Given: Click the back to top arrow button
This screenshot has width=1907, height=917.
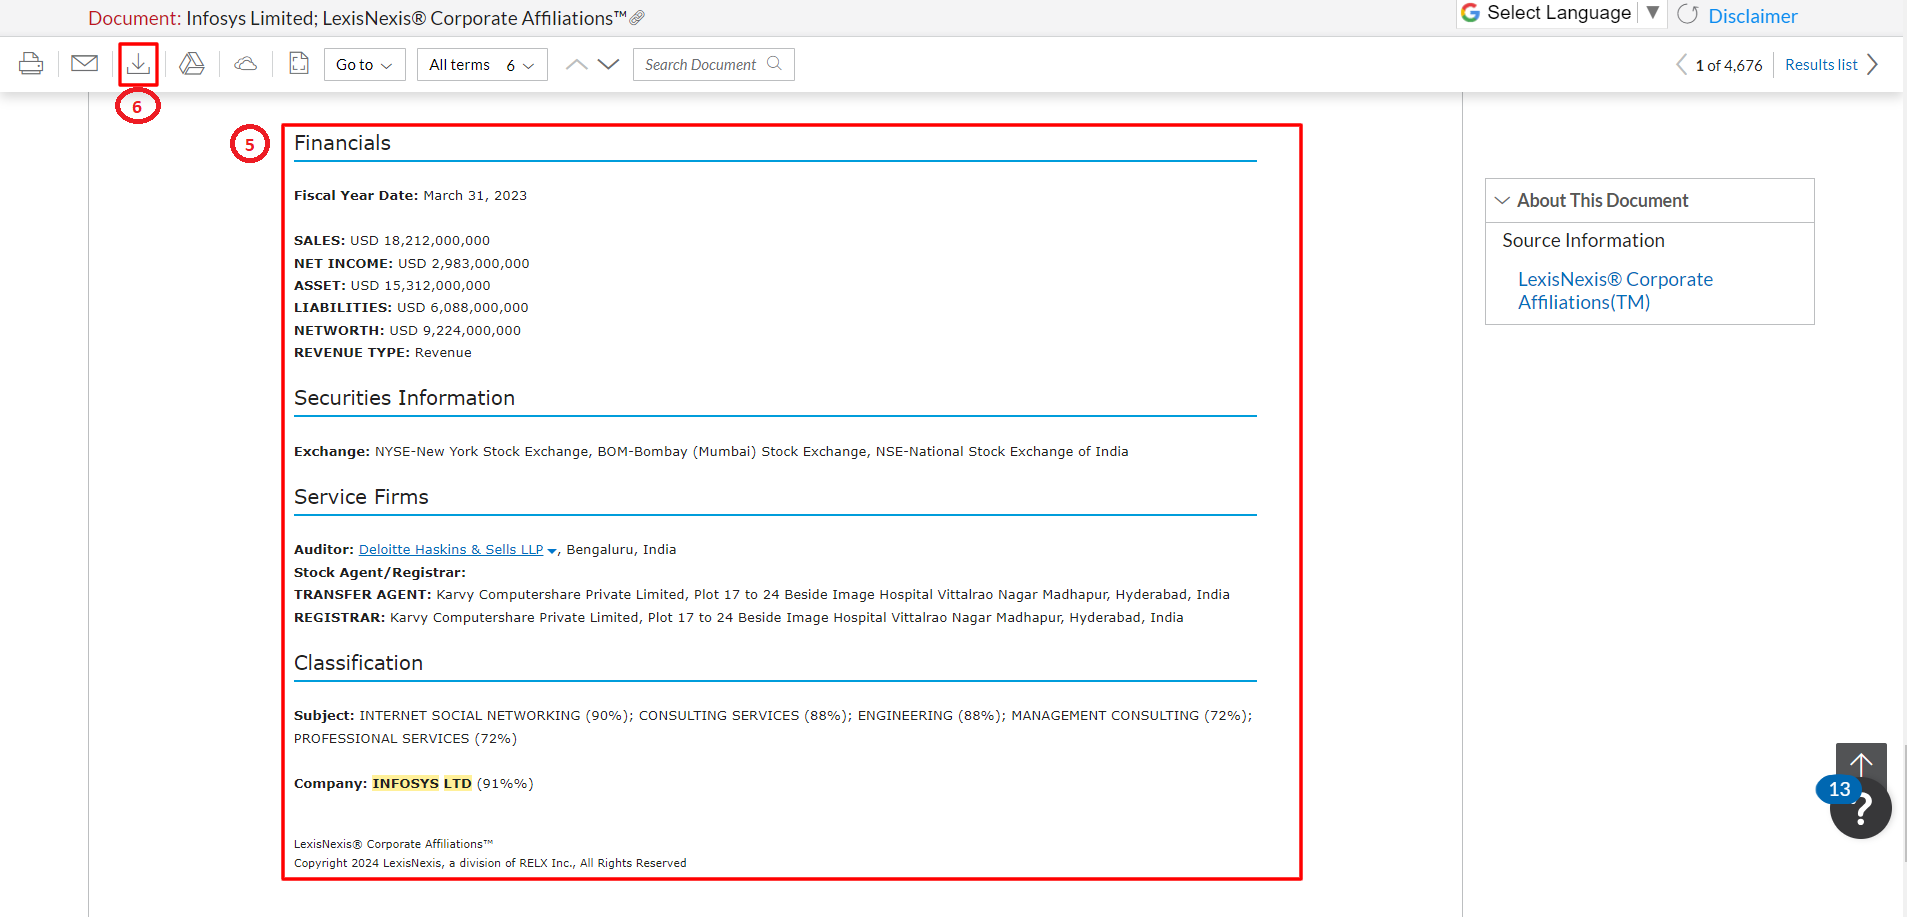Looking at the screenshot, I should (x=1861, y=763).
